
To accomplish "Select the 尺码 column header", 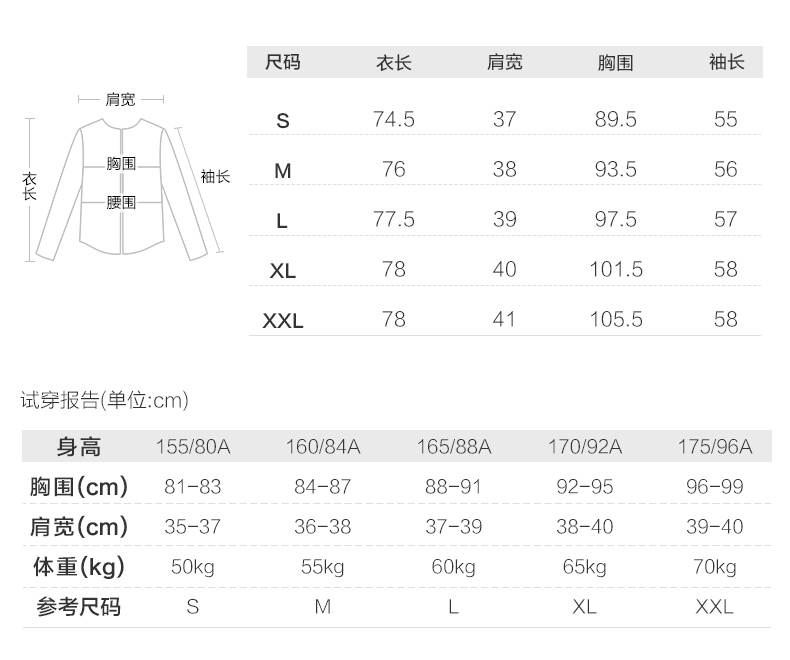I will (283, 62).
